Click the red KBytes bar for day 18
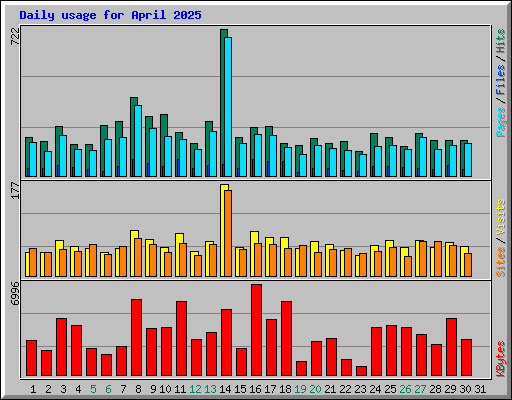 286,339
